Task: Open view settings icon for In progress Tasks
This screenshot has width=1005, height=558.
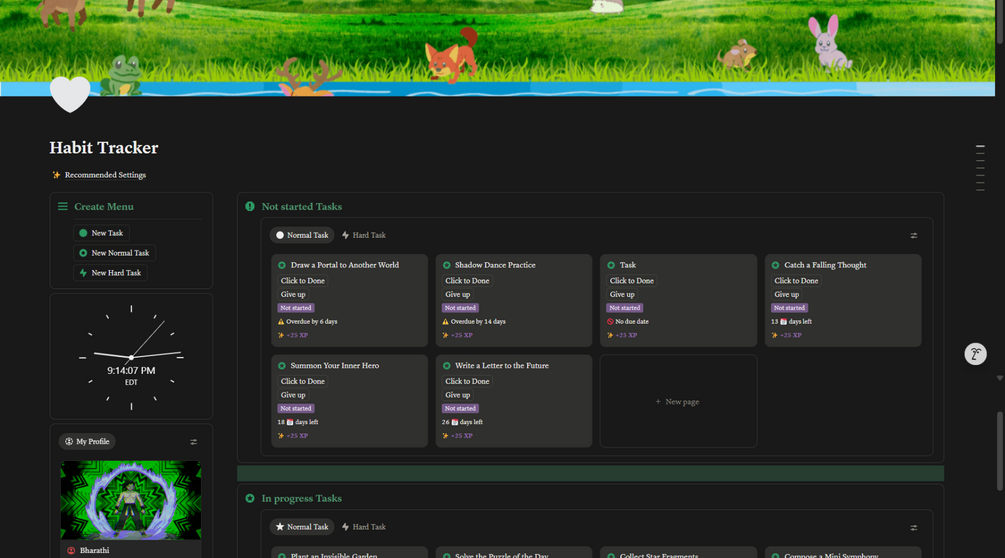Action: [x=913, y=528]
